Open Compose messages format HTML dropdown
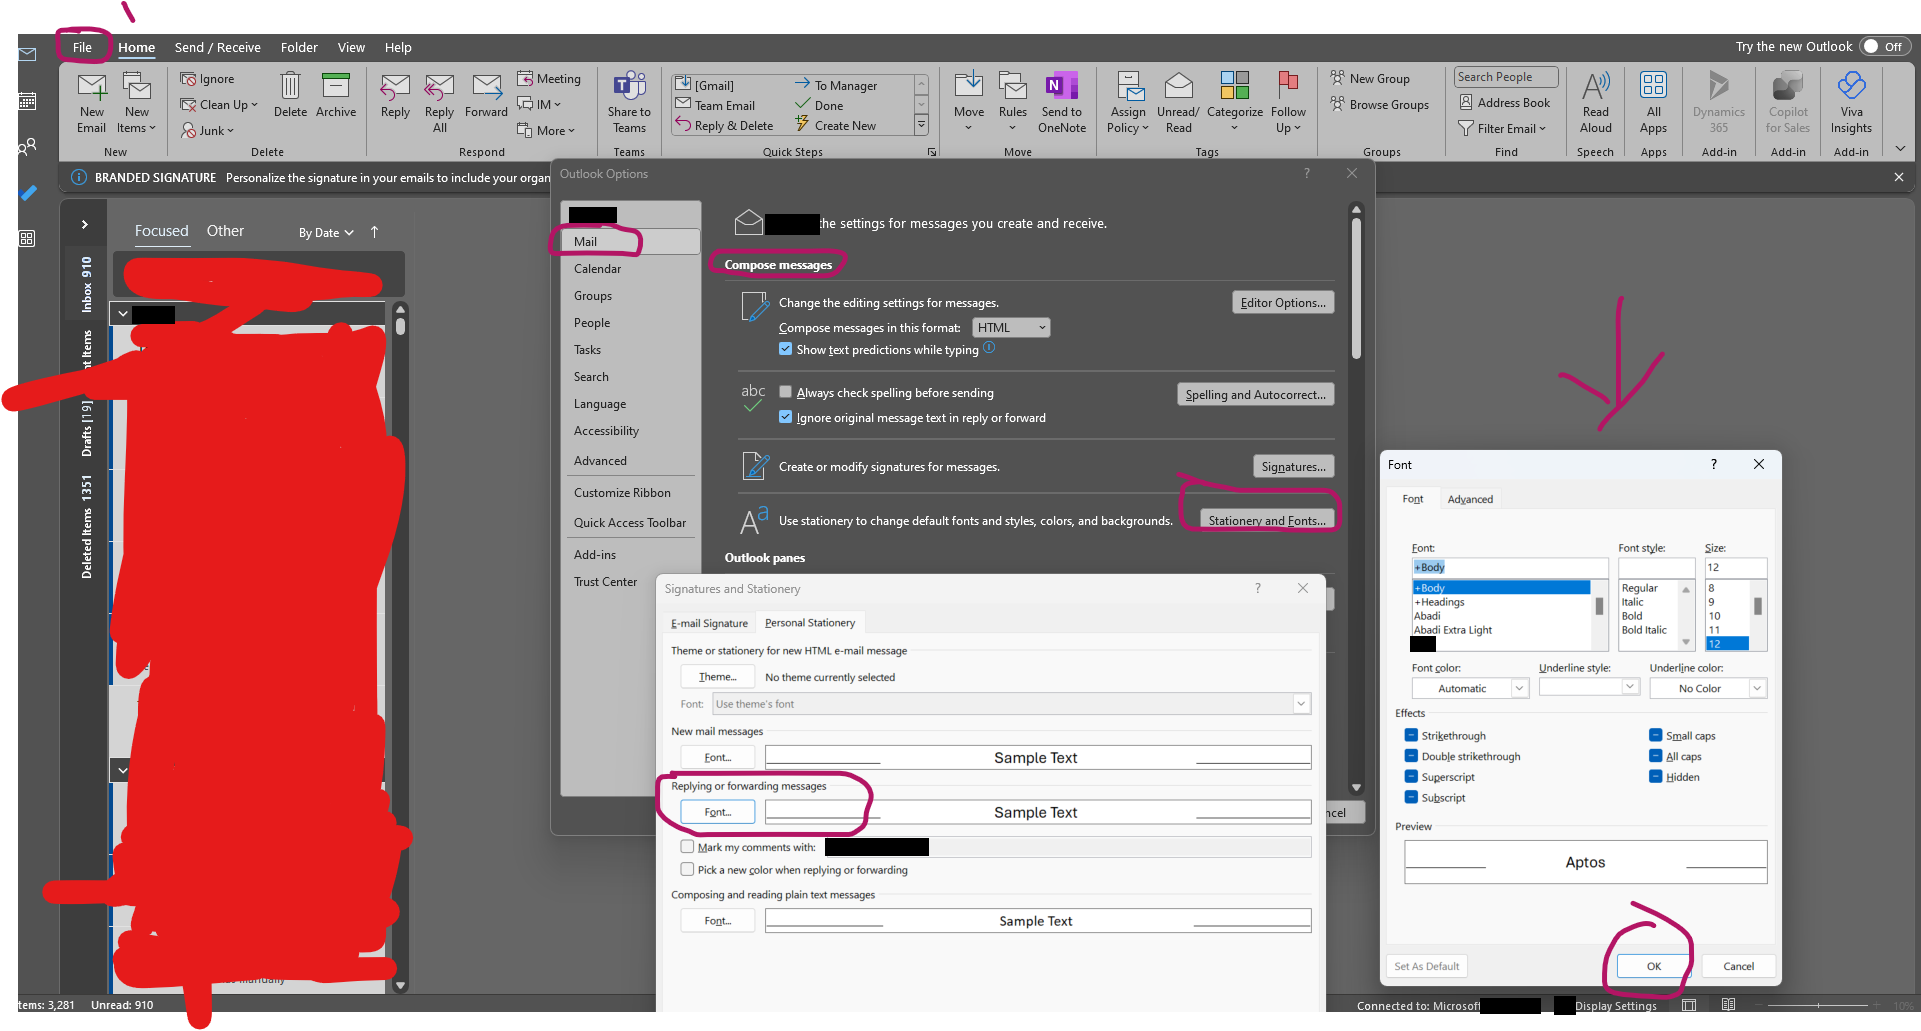This screenshot has height=1031, width=1921. [x=1011, y=327]
